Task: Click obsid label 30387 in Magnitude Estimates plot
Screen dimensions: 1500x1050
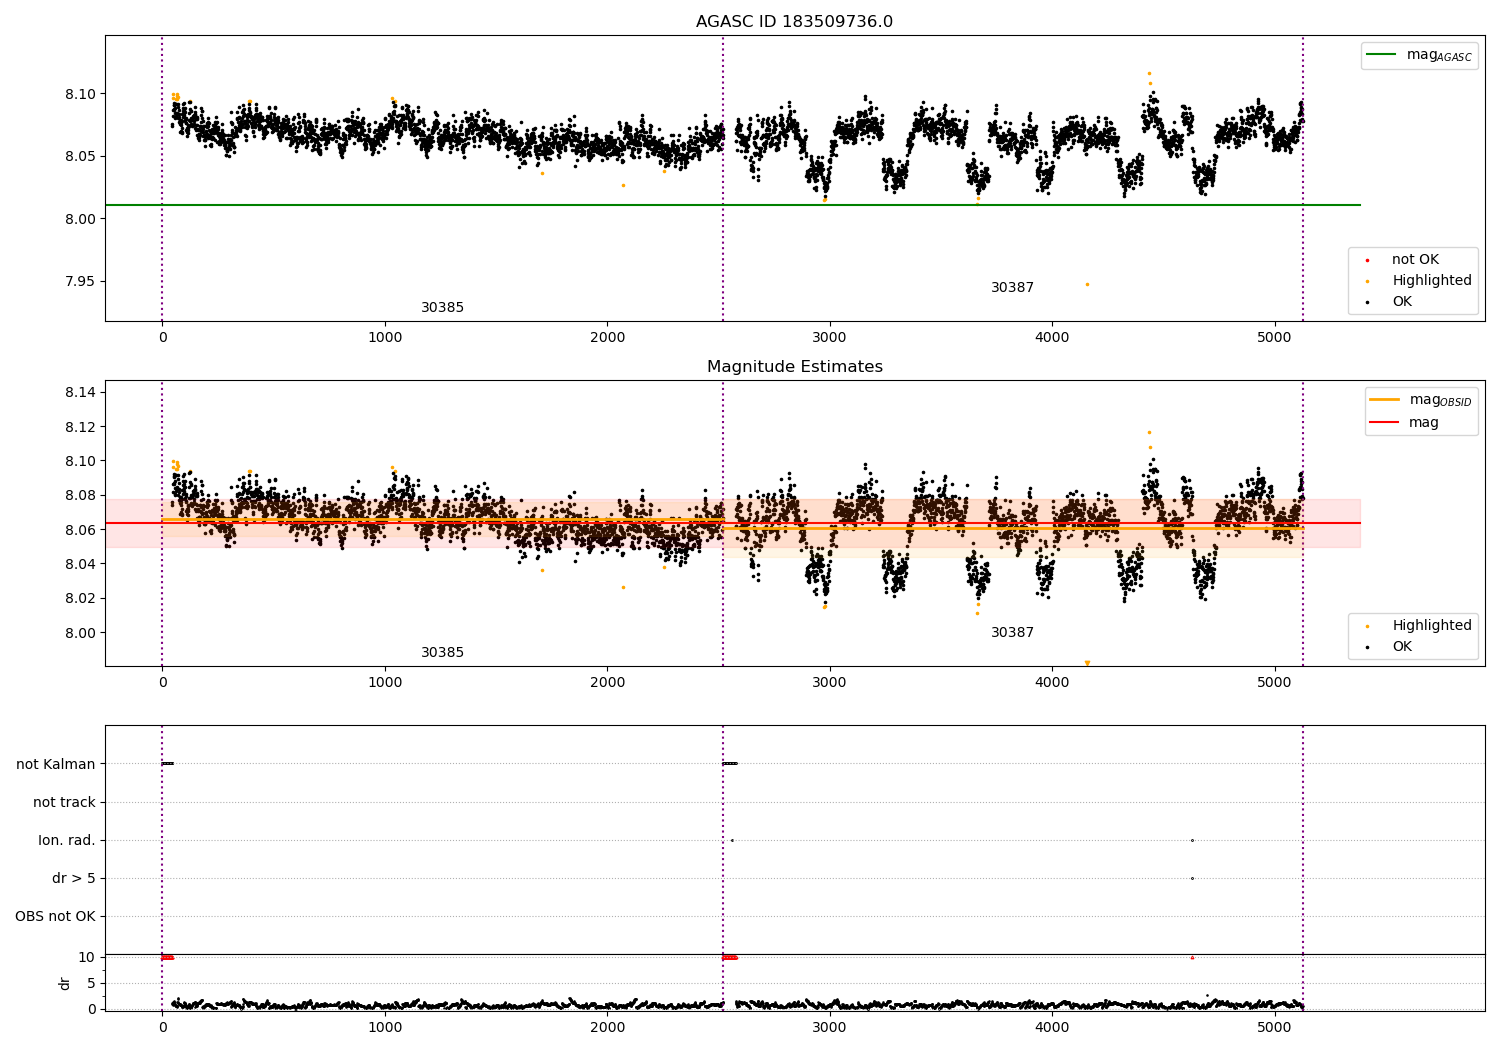Action: click(x=1012, y=633)
